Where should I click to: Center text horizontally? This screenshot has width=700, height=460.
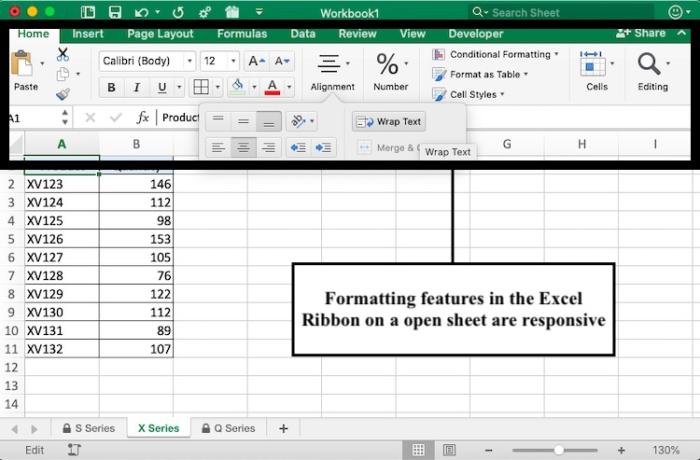coord(243,147)
